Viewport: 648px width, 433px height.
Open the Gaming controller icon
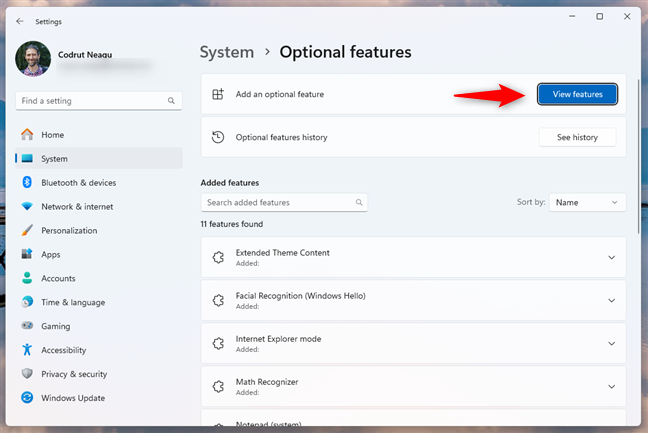[27, 326]
